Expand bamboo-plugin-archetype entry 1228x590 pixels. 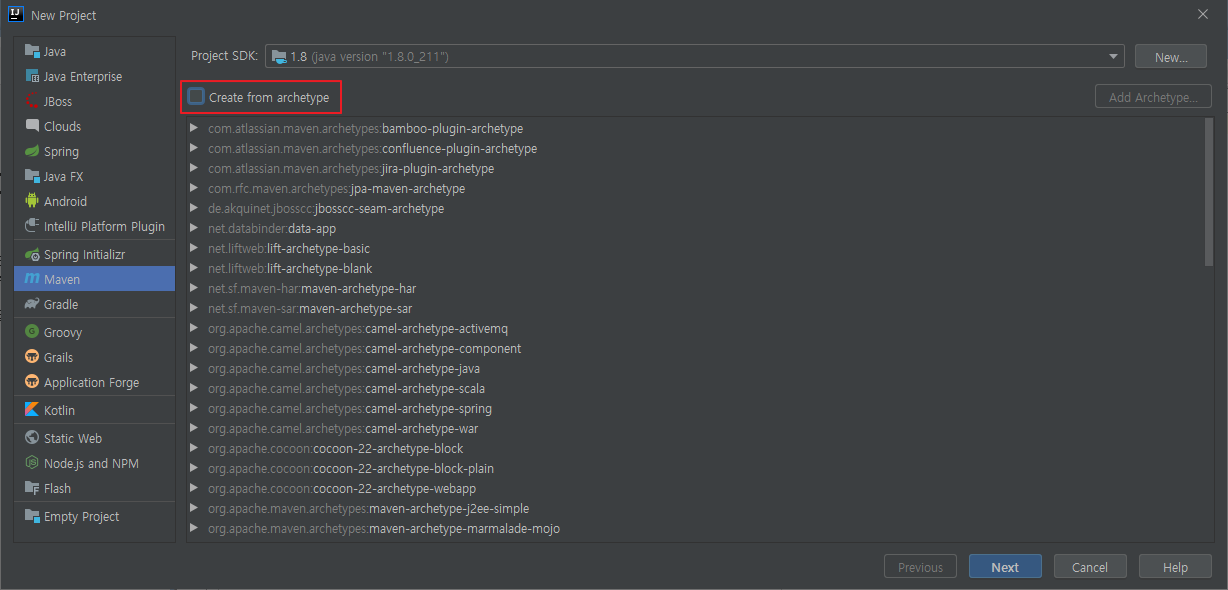coord(194,128)
